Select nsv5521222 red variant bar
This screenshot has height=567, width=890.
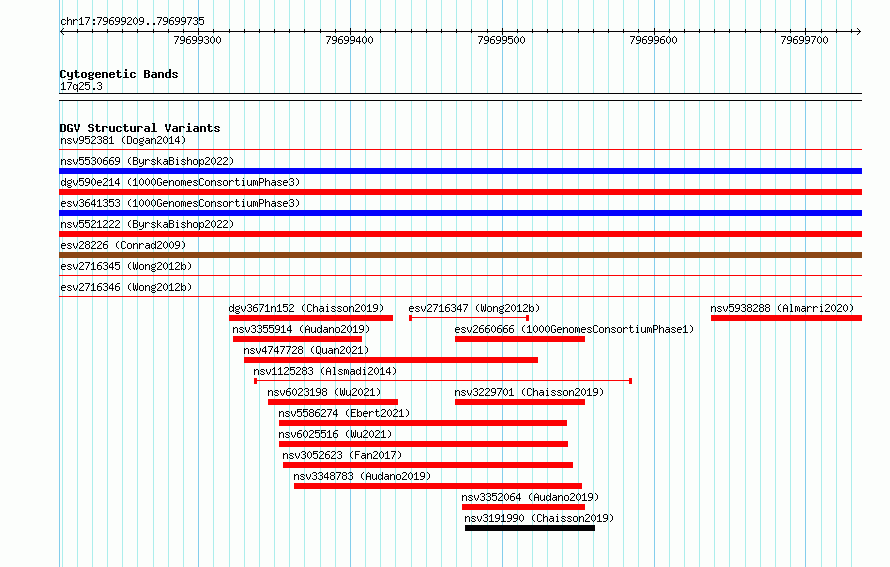pyautogui.click(x=460, y=234)
